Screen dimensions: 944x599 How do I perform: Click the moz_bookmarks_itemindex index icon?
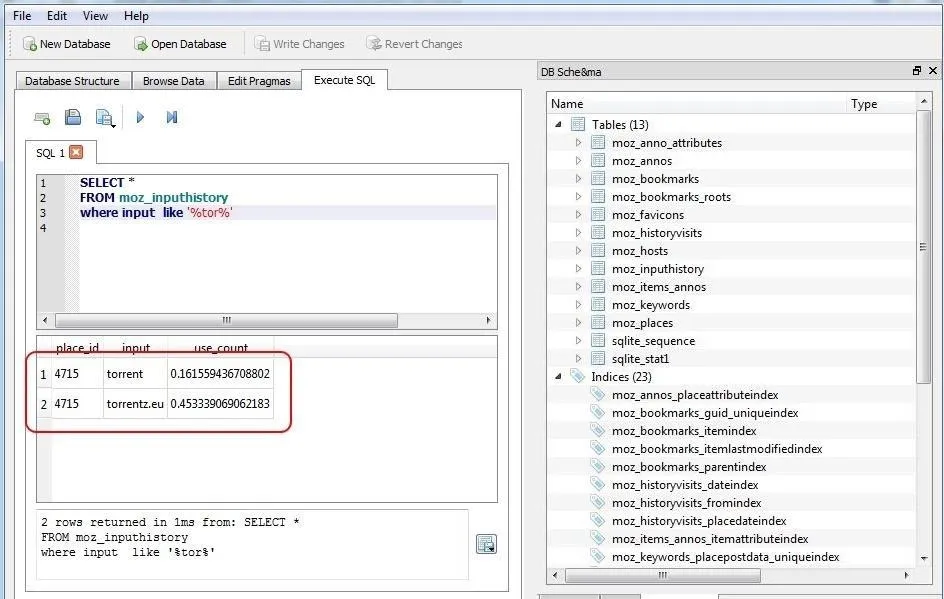point(597,430)
